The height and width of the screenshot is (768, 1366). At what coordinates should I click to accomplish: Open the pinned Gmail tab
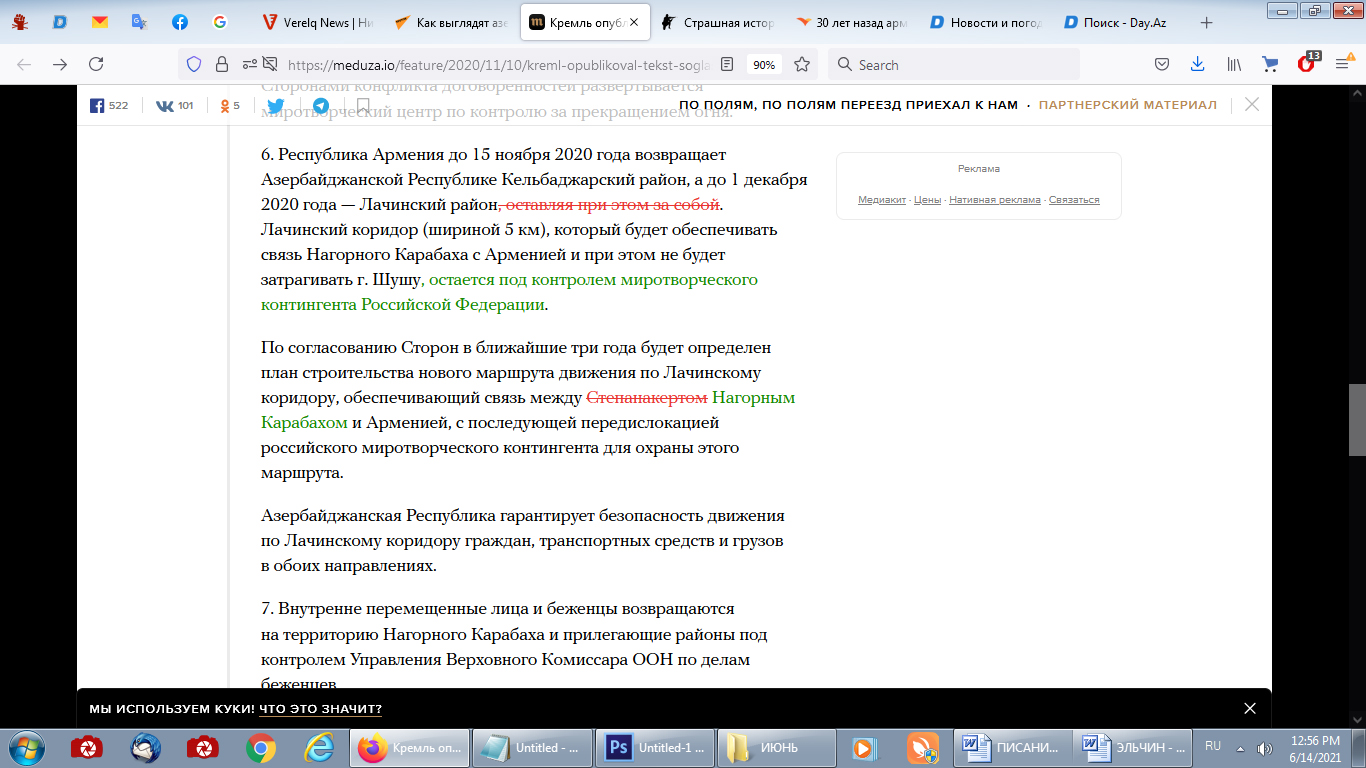coord(100,22)
